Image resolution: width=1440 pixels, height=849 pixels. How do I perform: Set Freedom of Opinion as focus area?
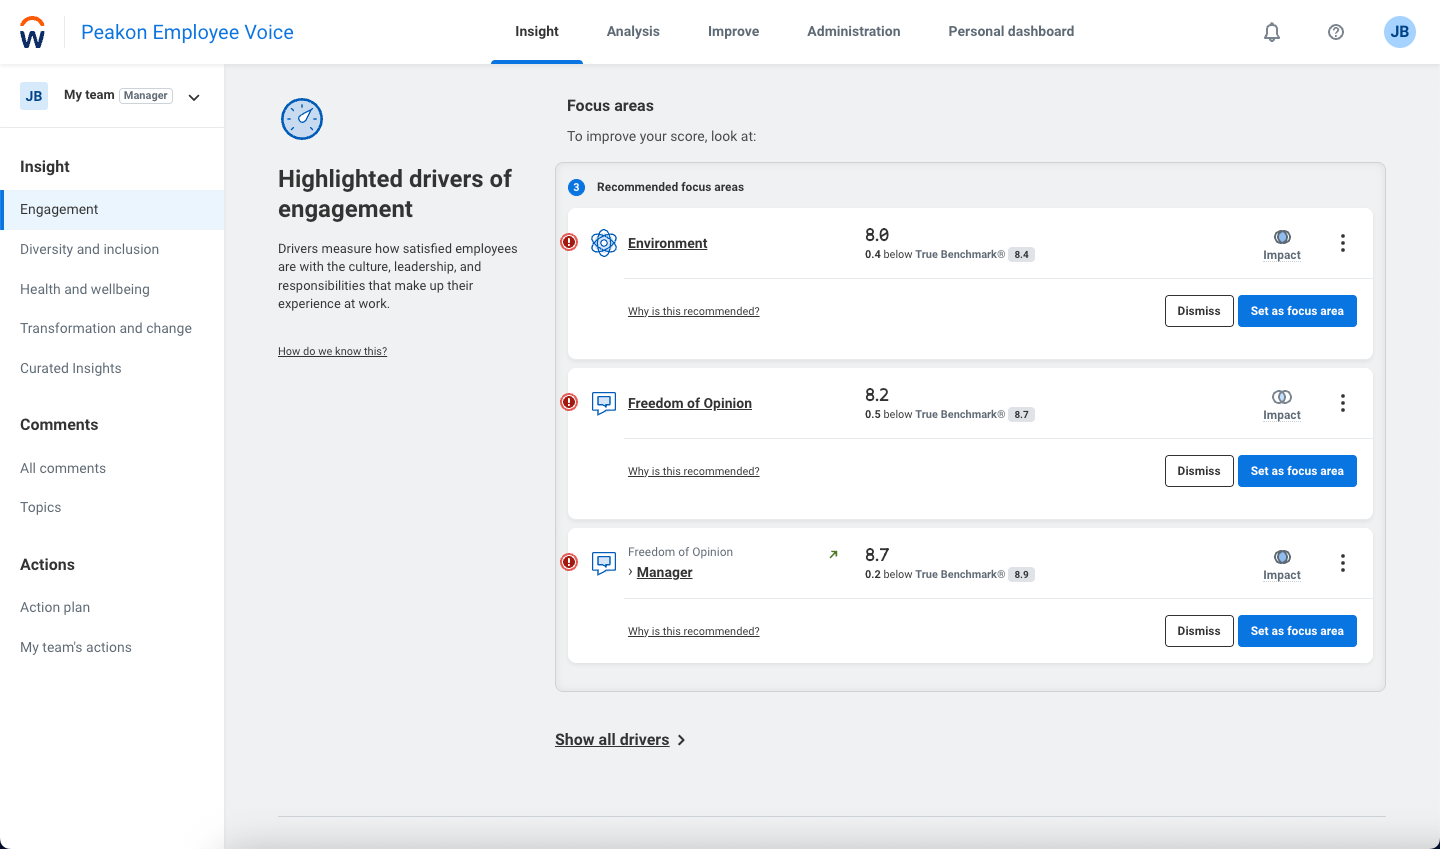(x=1297, y=470)
